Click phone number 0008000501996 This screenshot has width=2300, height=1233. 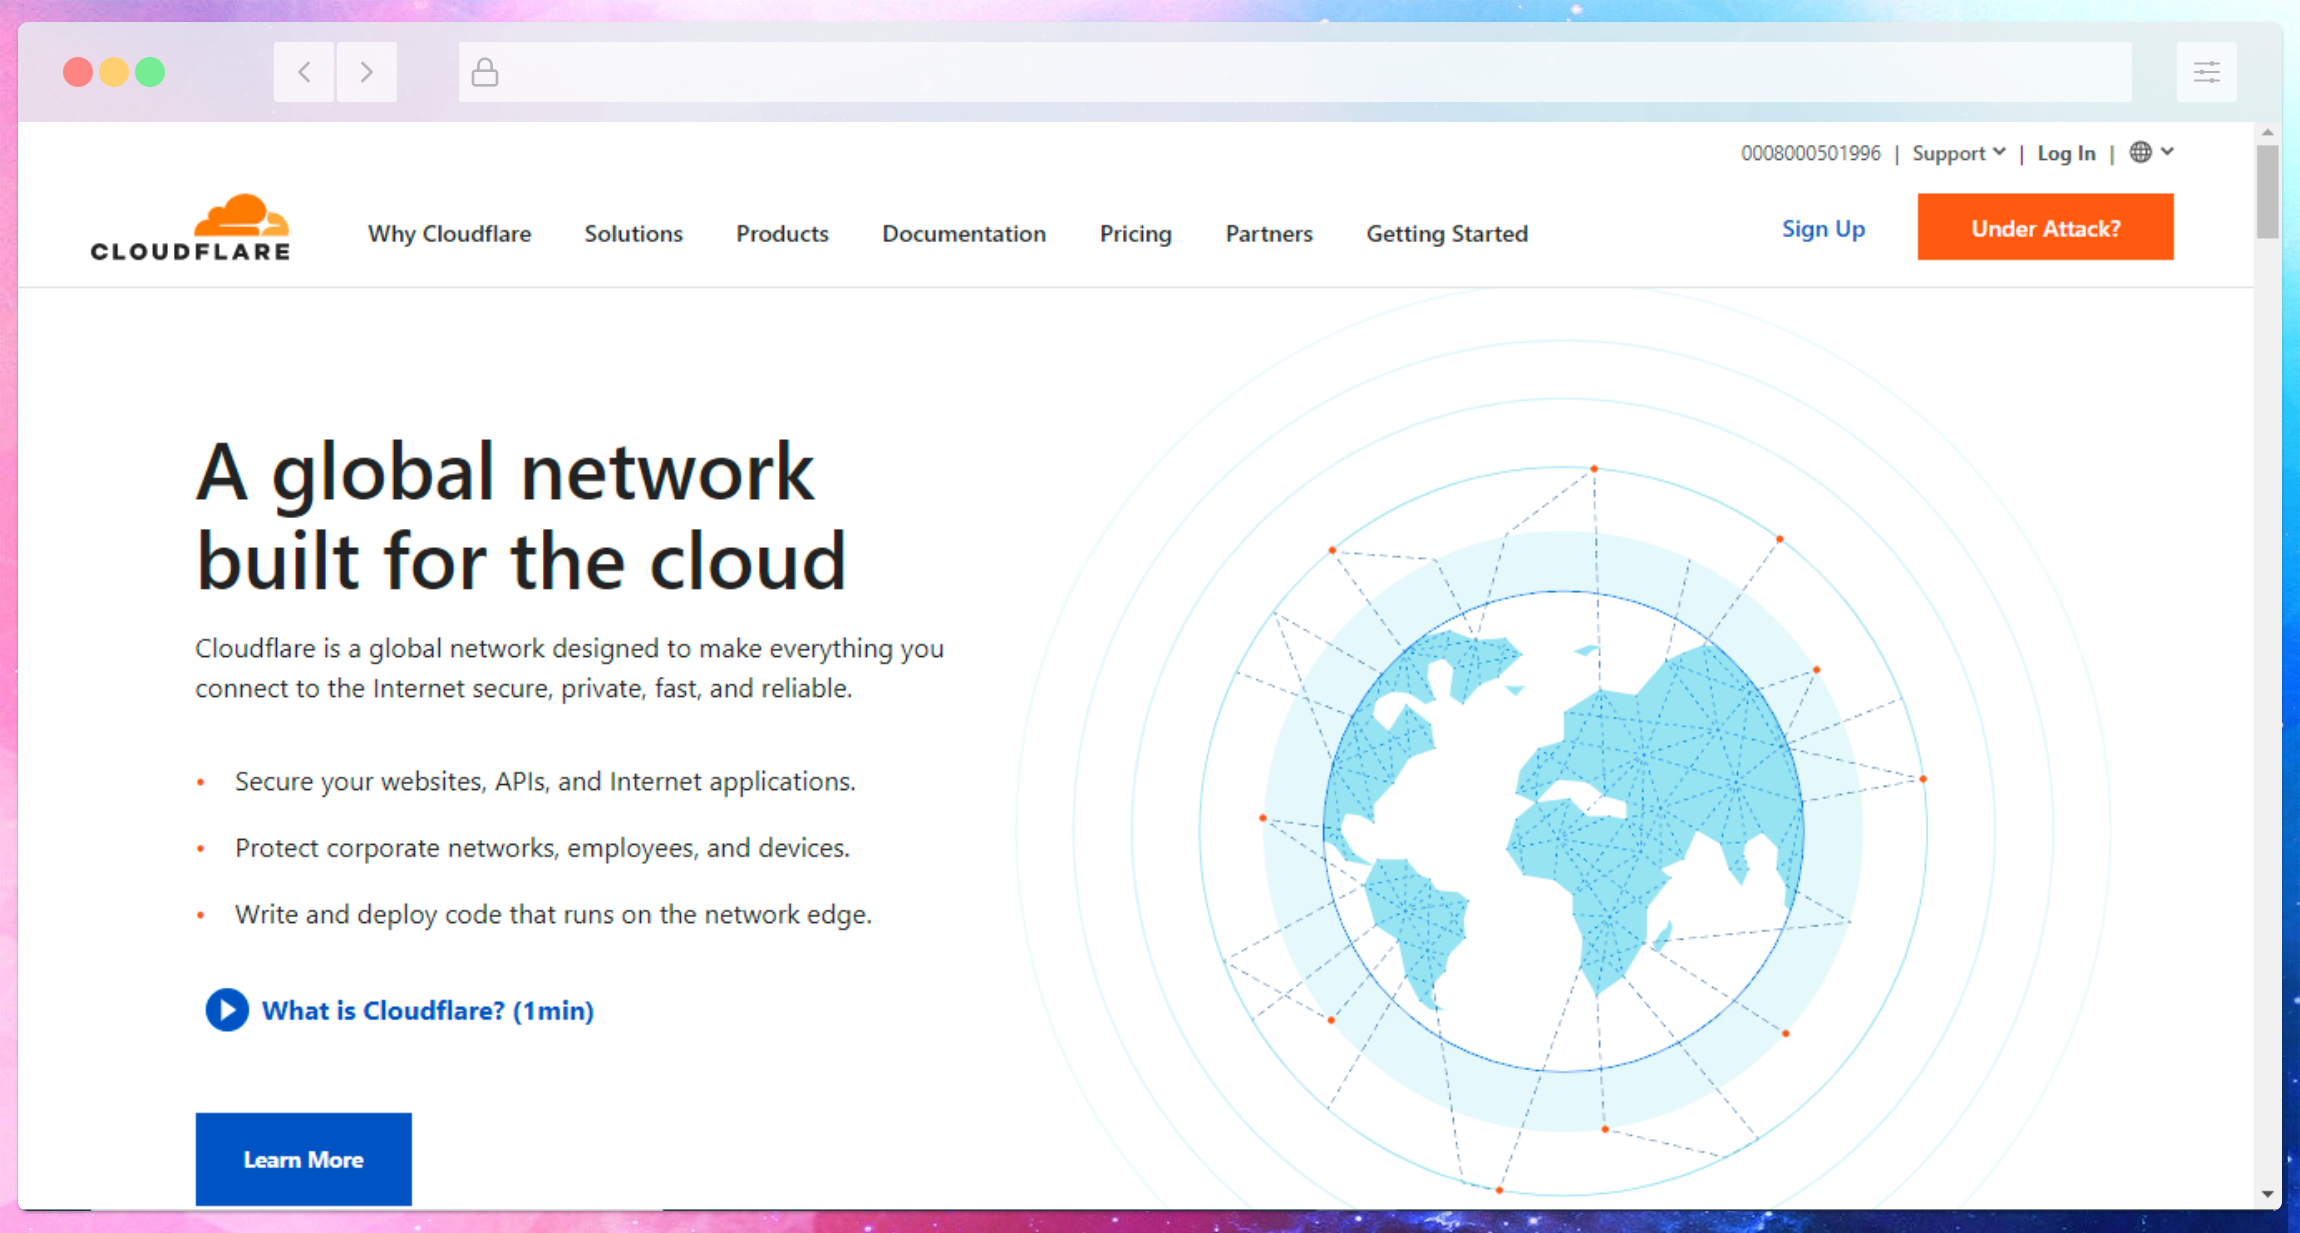click(1810, 153)
